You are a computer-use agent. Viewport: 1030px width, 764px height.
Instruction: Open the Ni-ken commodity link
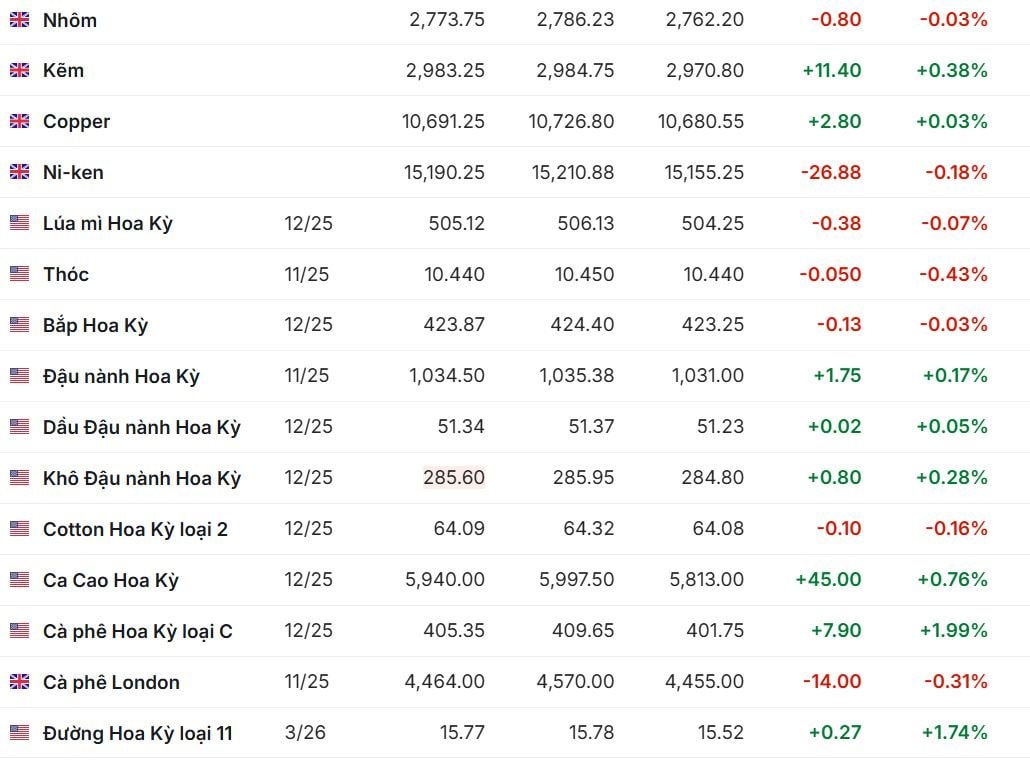click(x=73, y=173)
